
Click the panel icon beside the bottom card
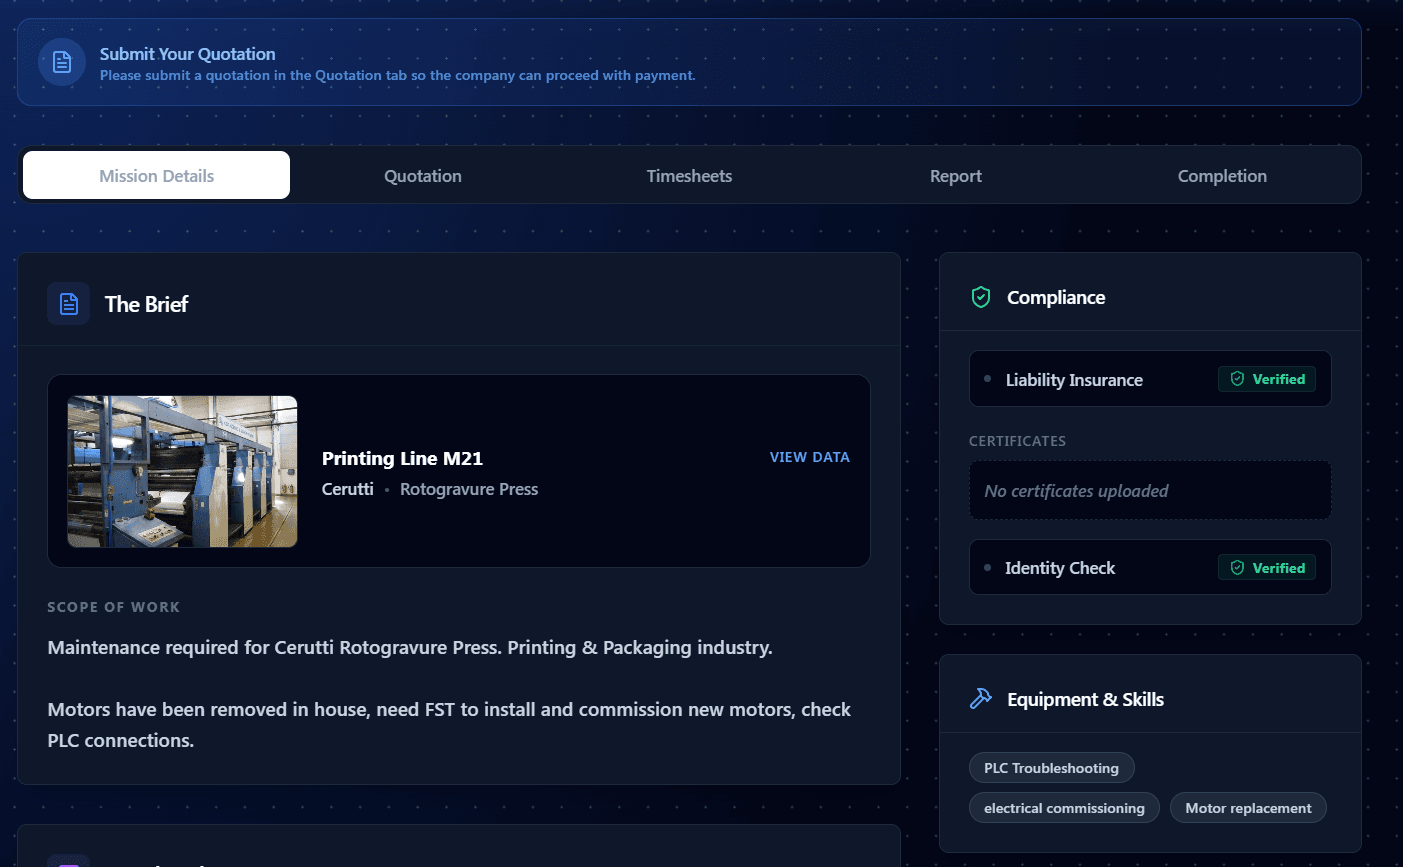point(67,860)
